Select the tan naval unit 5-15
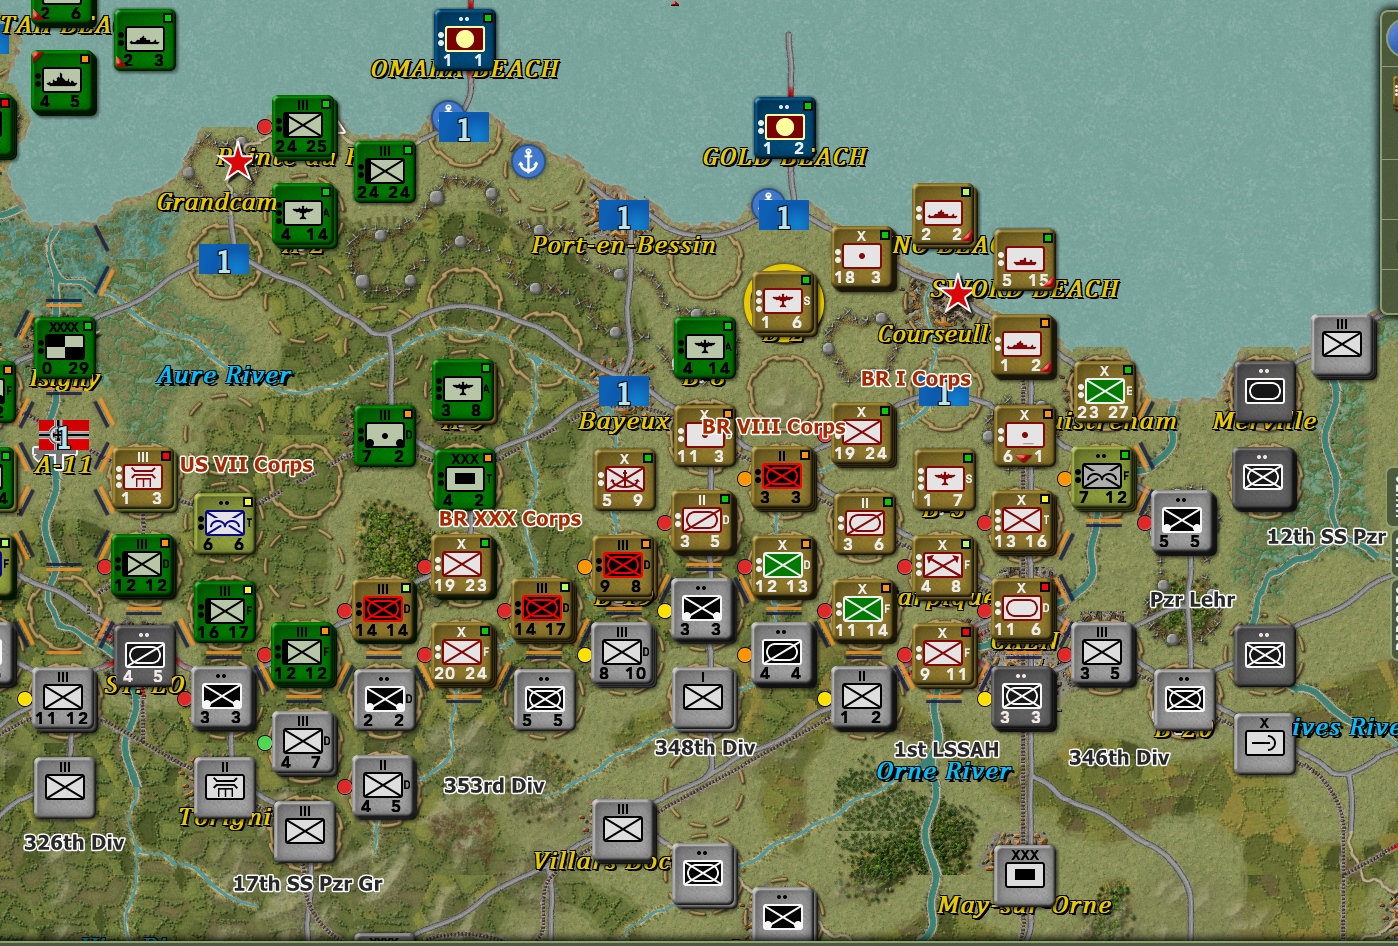1398x946 pixels. click(x=1024, y=260)
